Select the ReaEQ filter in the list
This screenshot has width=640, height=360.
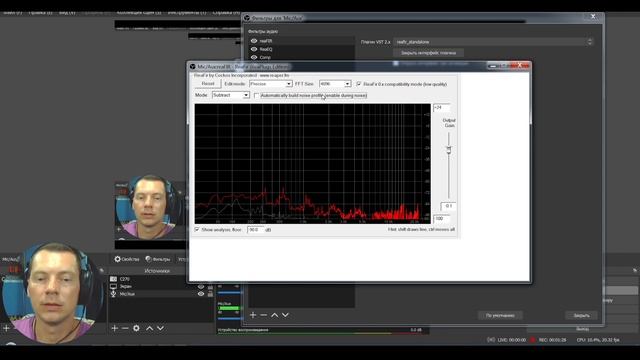302,49
